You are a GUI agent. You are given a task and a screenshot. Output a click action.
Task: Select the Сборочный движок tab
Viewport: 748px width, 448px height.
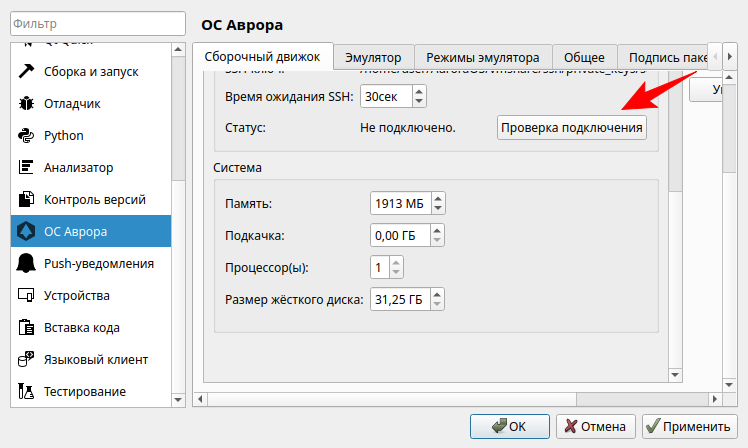pos(262,56)
